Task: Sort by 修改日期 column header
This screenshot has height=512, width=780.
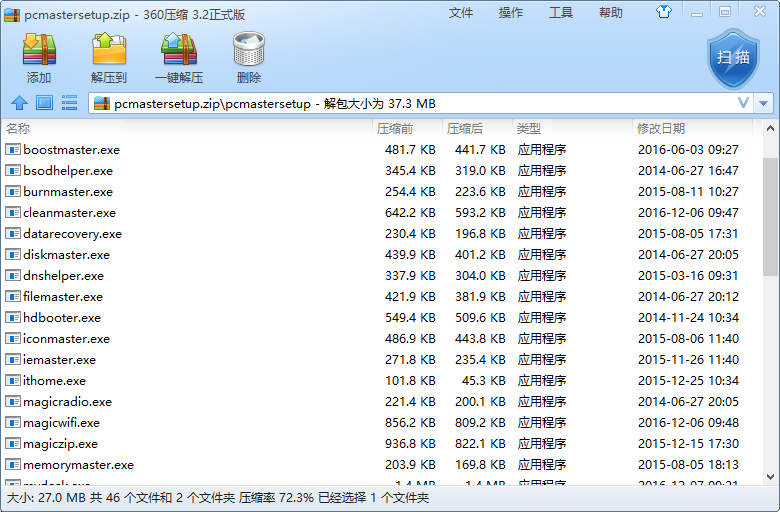Action: (x=693, y=128)
